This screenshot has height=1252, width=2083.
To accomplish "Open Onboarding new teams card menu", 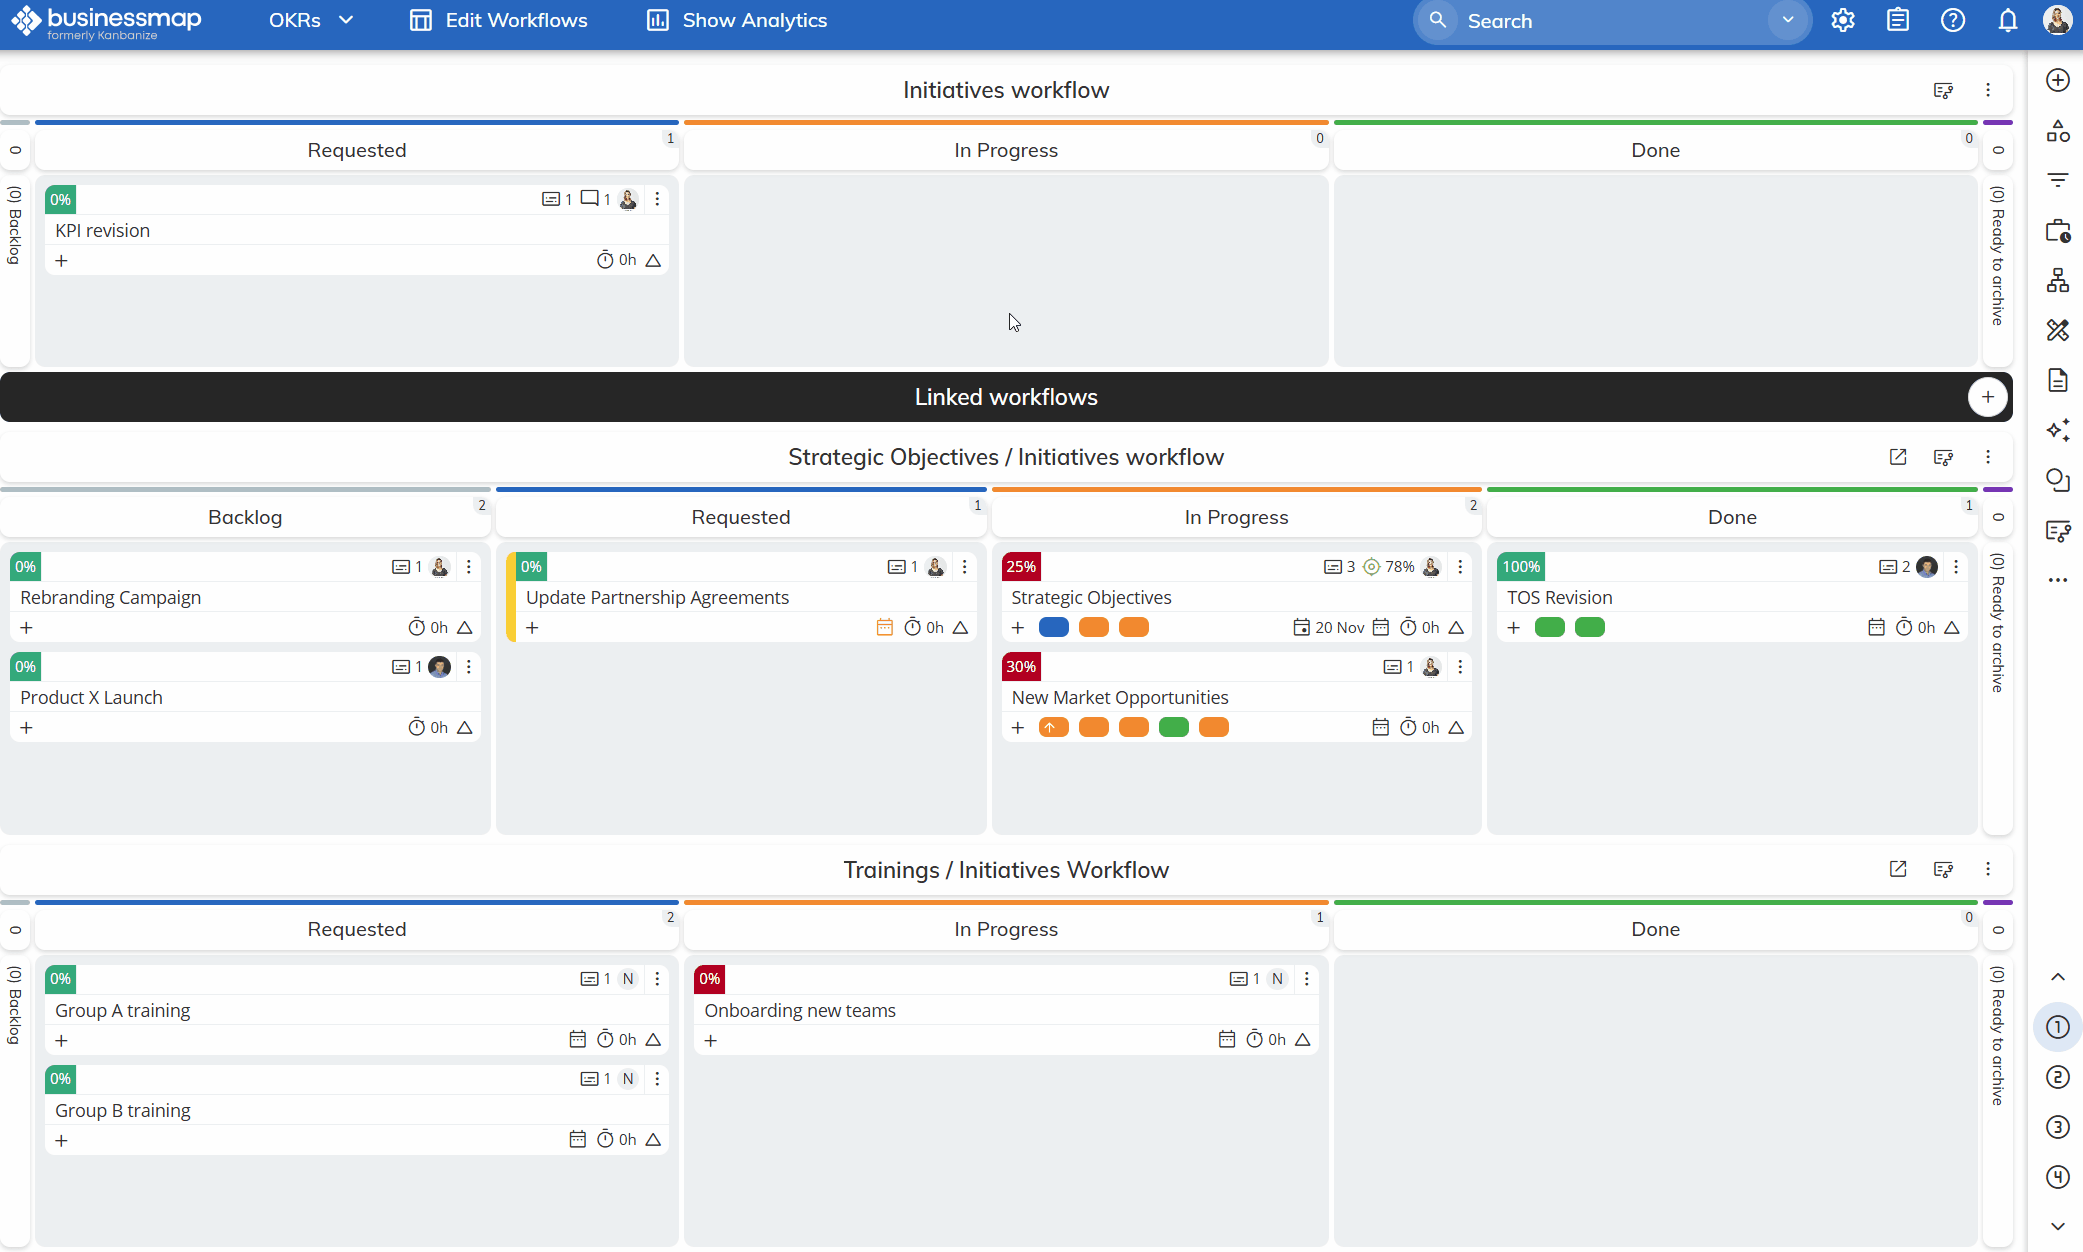I will pos(1306,979).
